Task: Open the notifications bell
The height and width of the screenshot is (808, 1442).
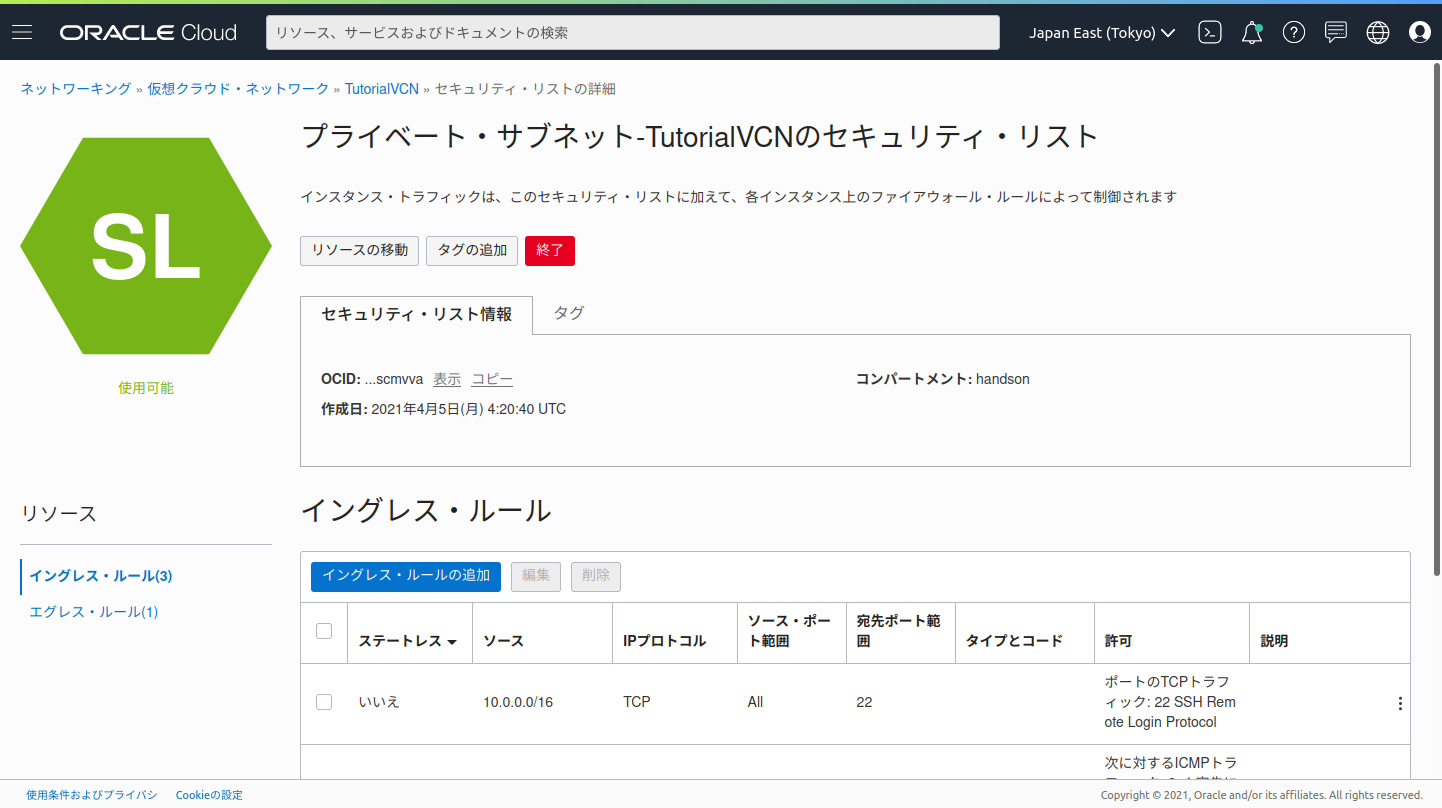Action: click(x=1252, y=32)
